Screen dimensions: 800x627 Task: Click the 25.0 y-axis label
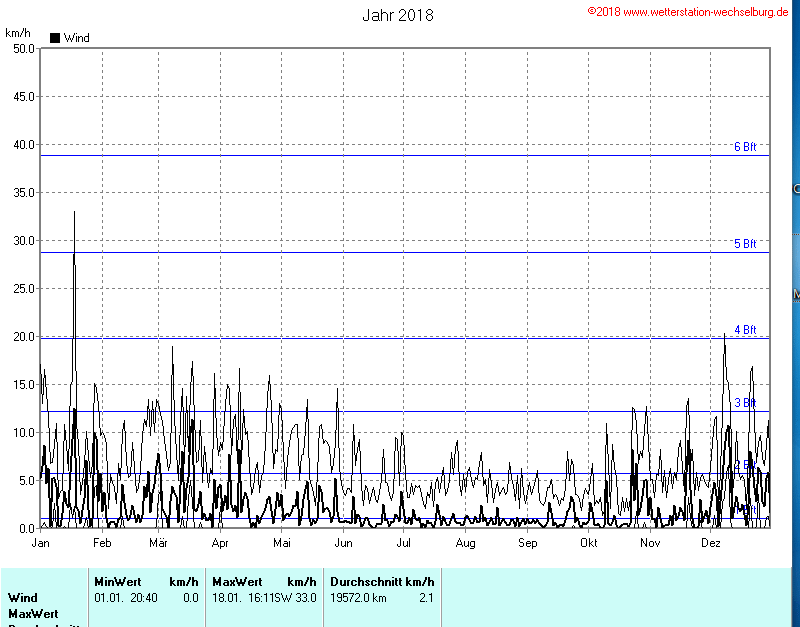point(24,289)
